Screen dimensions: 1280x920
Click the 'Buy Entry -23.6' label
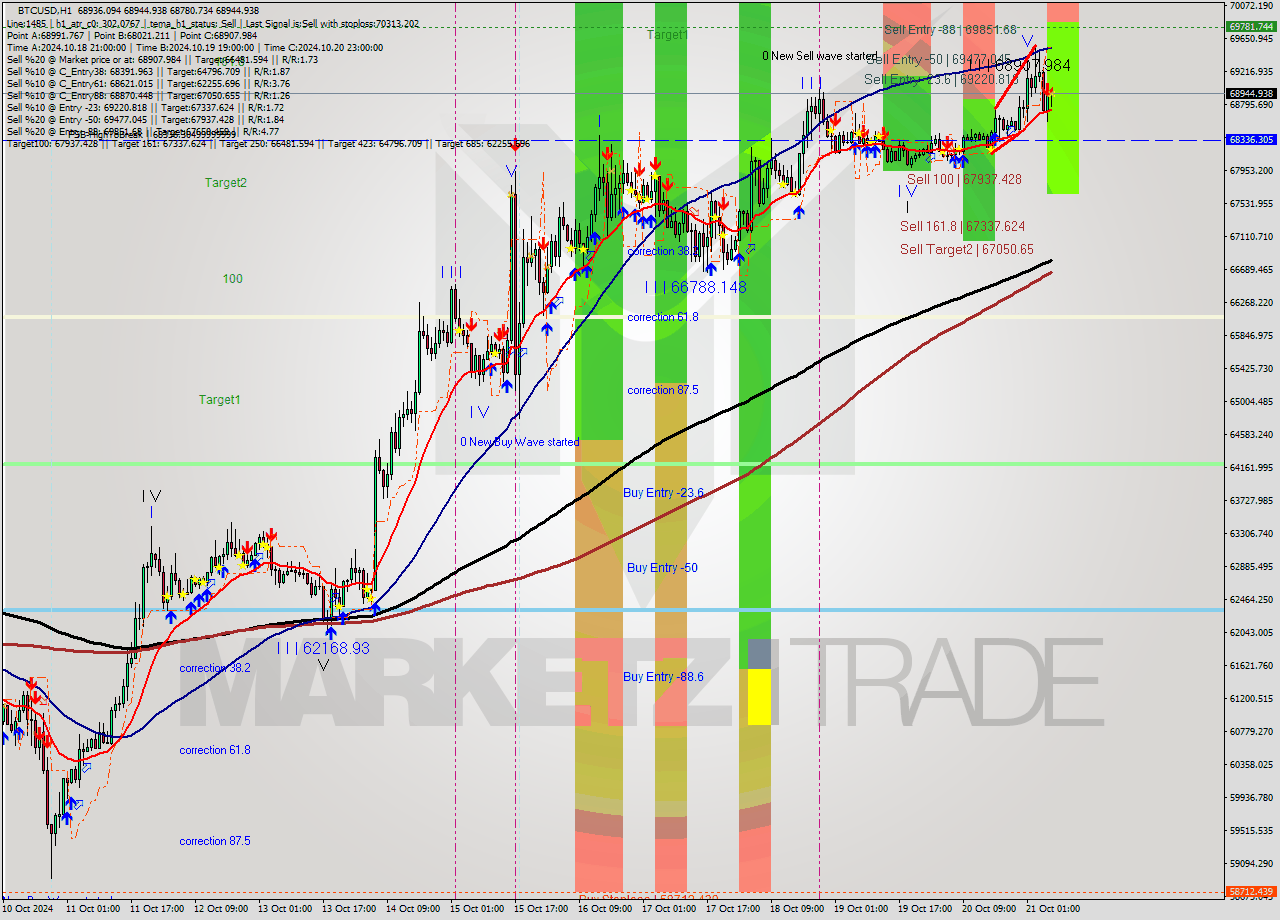pos(663,493)
